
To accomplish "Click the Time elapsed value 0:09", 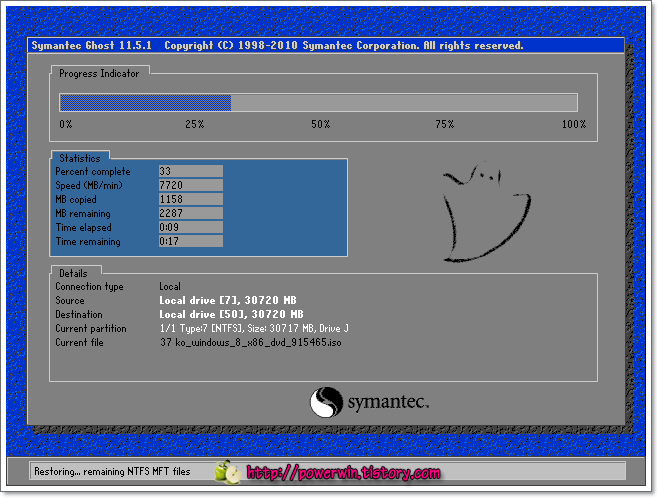I will pyautogui.click(x=191, y=227).
